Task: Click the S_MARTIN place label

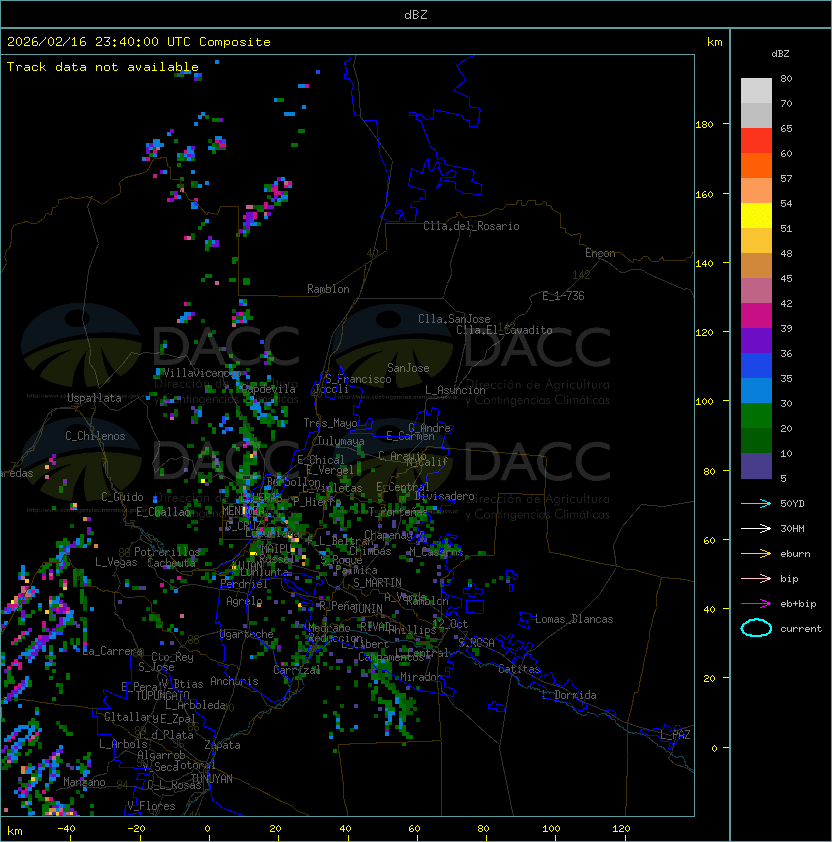Action: tap(377, 583)
